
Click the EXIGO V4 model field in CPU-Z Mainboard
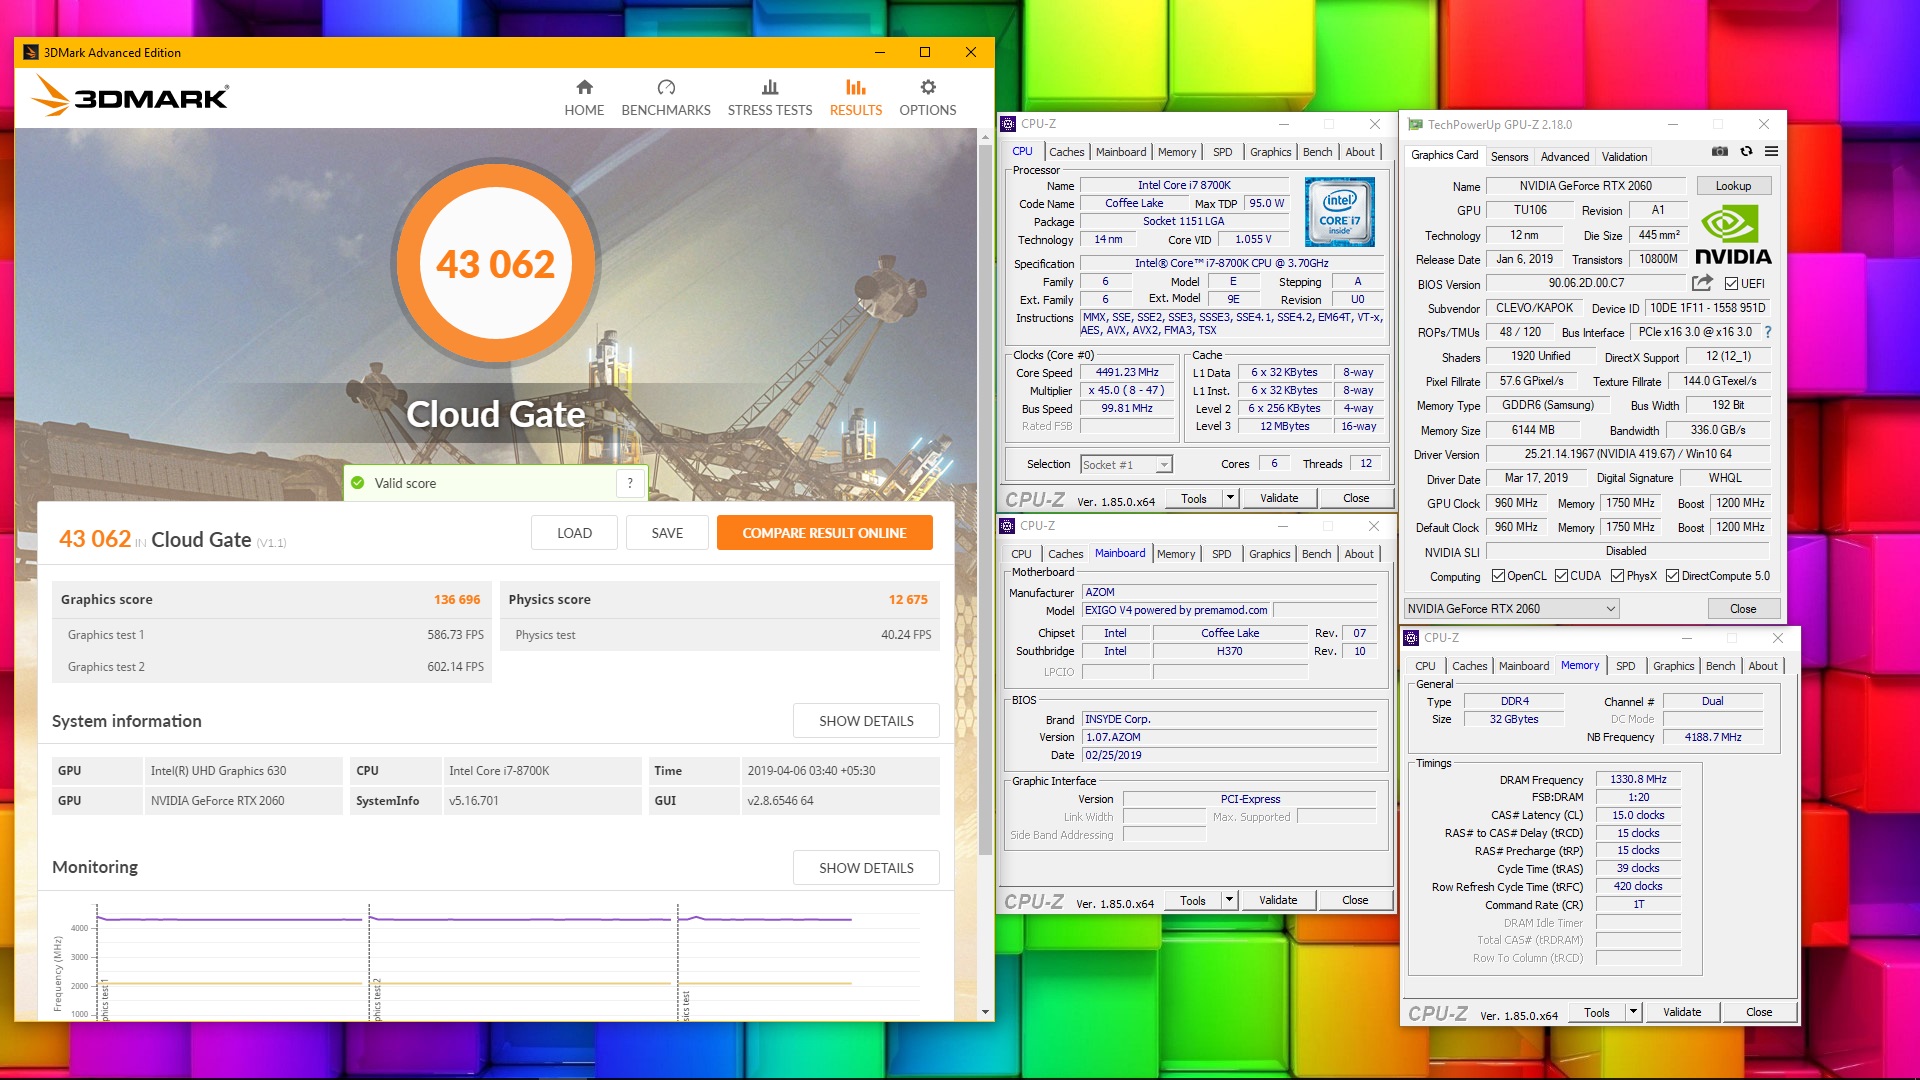tap(1177, 610)
